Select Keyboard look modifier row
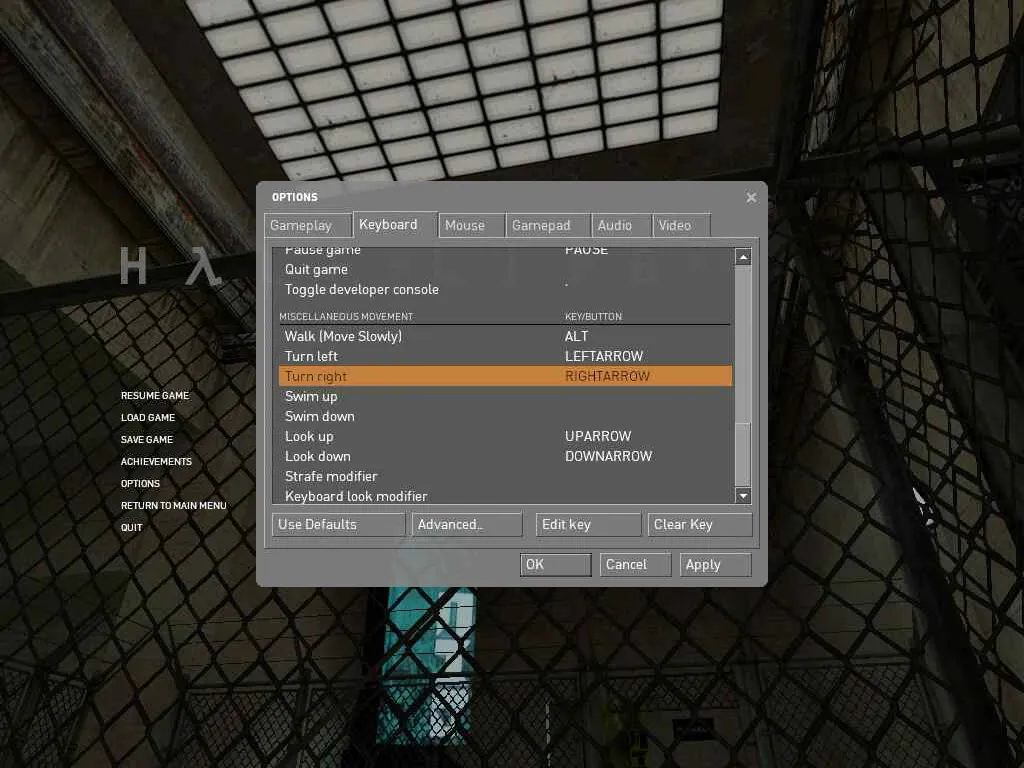The height and width of the screenshot is (768, 1024). pyautogui.click(x=505, y=496)
